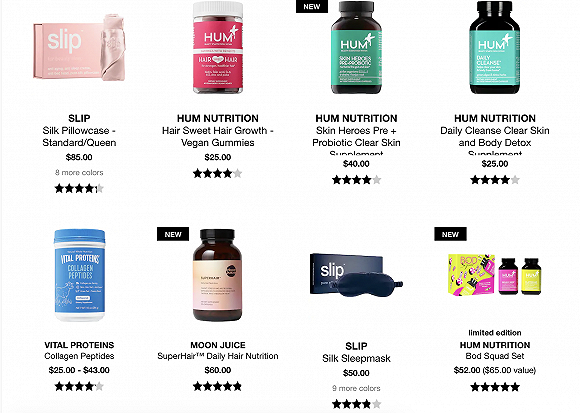Viewport: 580px width, 413px height.
Task: Open star rating for Silk Pillowcase
Action: (79, 189)
